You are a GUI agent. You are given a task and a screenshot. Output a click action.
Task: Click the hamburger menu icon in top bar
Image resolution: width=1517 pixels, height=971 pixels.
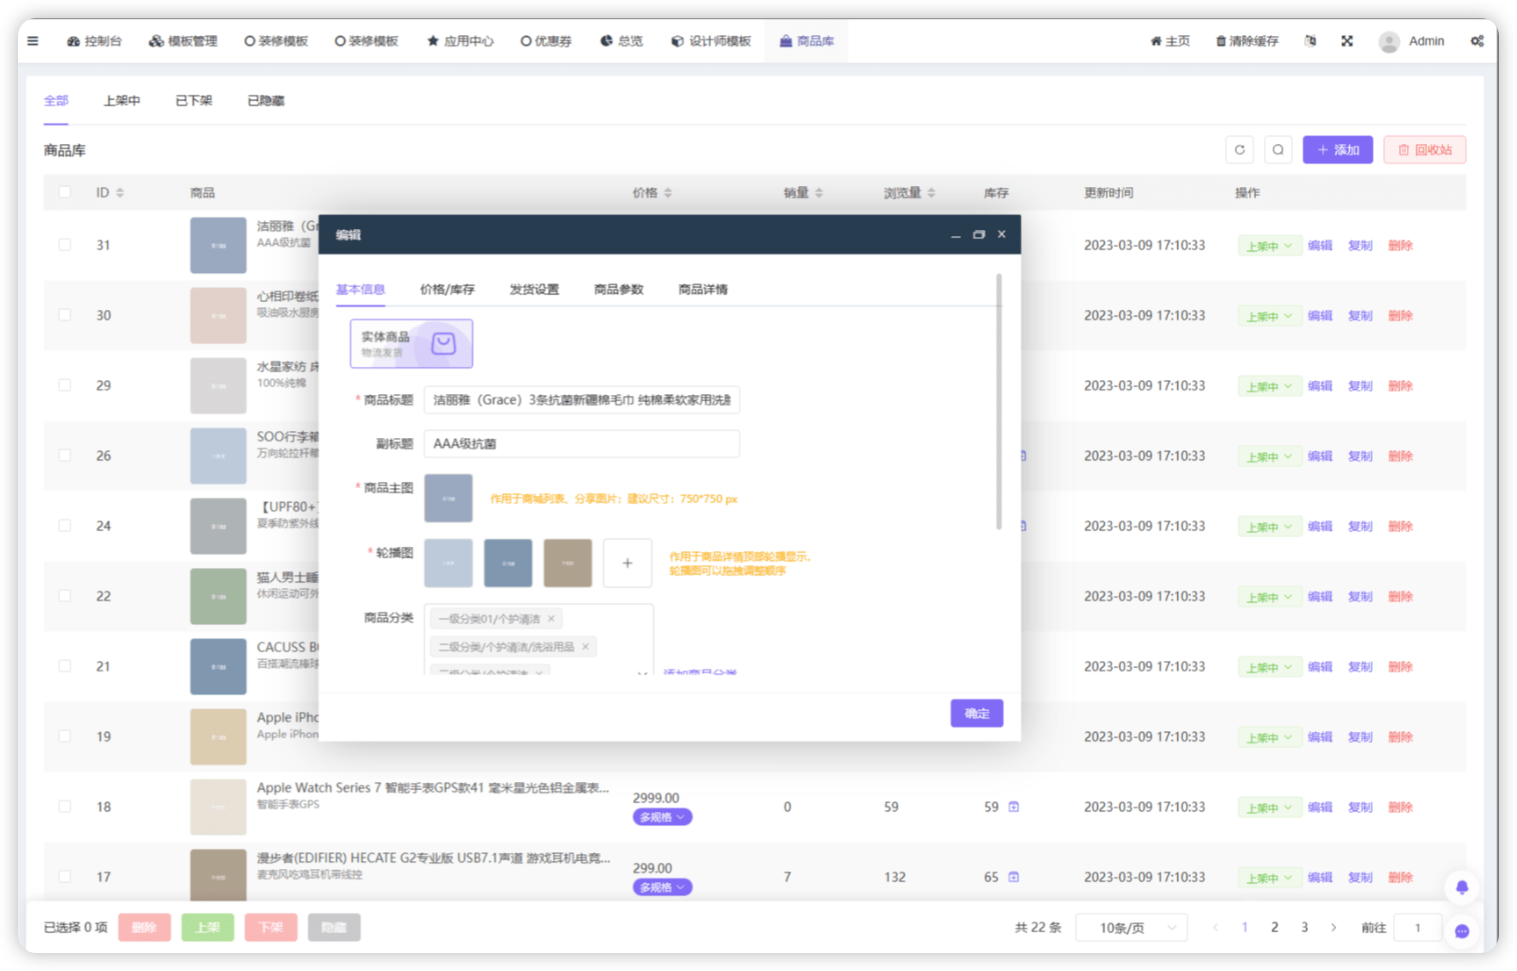coord(33,41)
